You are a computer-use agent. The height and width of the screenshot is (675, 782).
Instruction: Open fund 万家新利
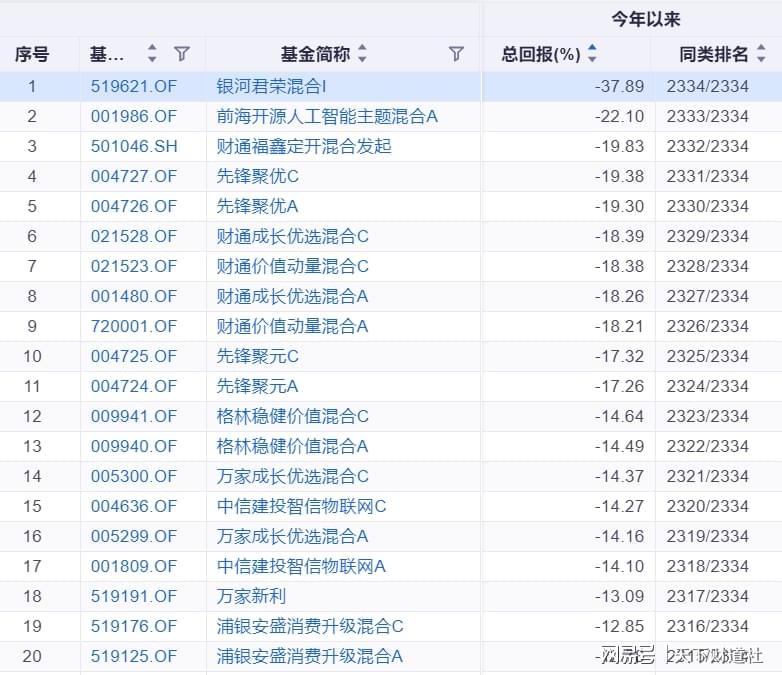pos(251,596)
